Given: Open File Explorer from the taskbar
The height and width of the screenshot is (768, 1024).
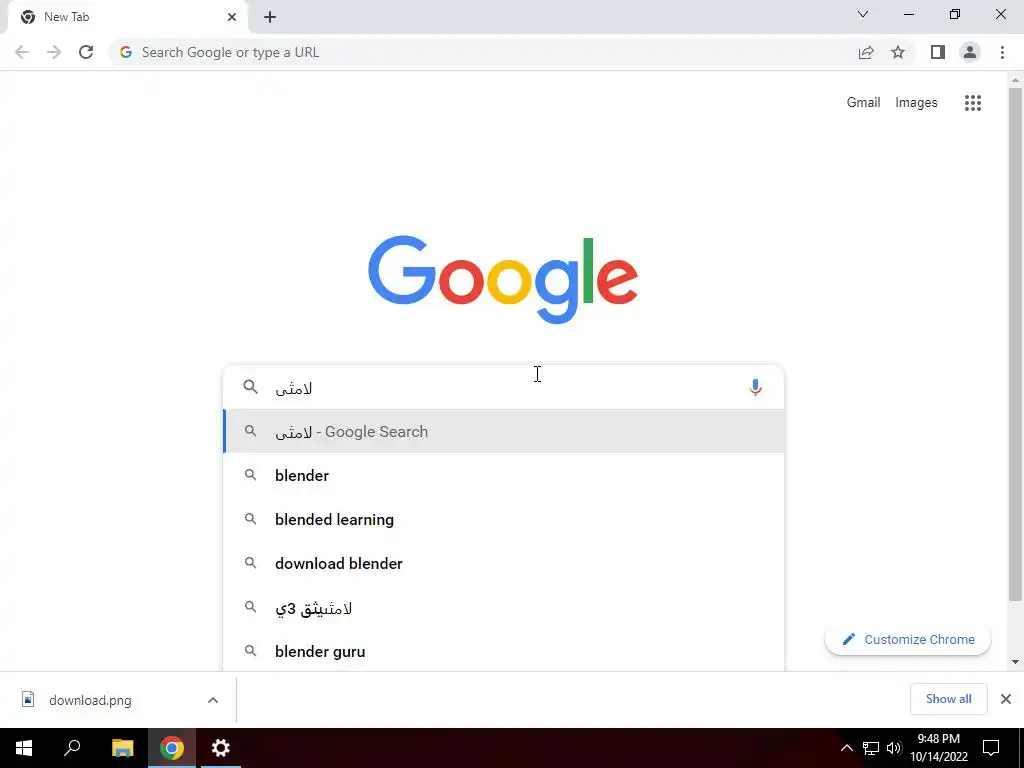Looking at the screenshot, I should (122, 748).
